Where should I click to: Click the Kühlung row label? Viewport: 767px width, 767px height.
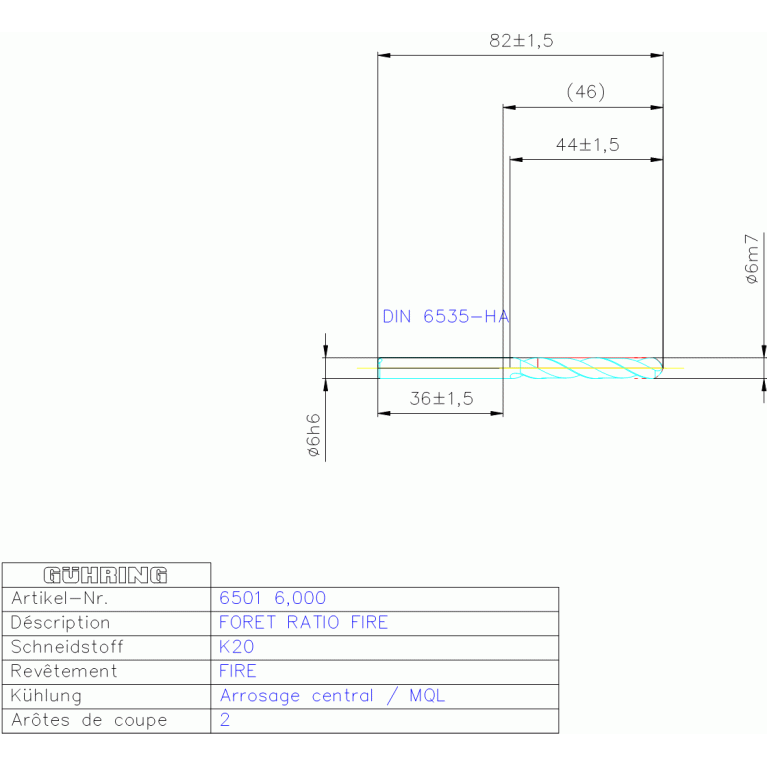(46, 696)
